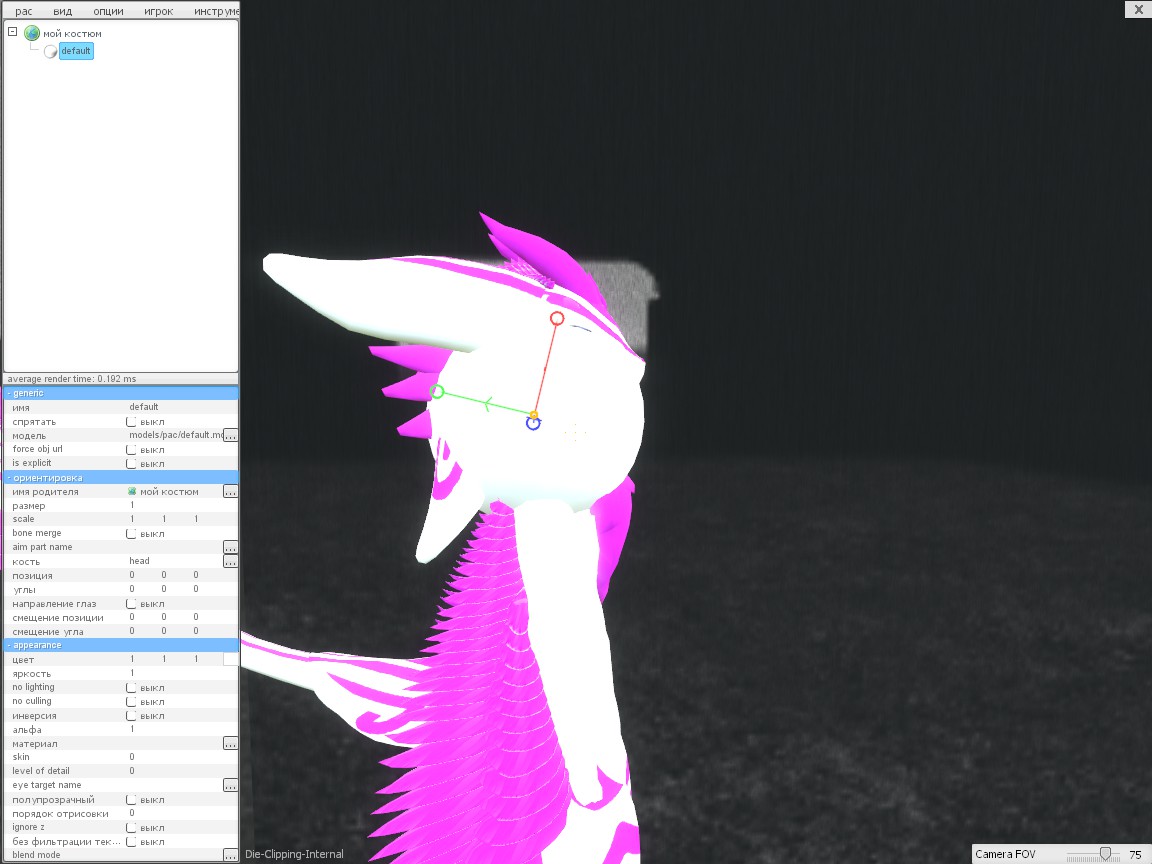Edit the размер value field
1152x864 pixels.
pos(133,505)
